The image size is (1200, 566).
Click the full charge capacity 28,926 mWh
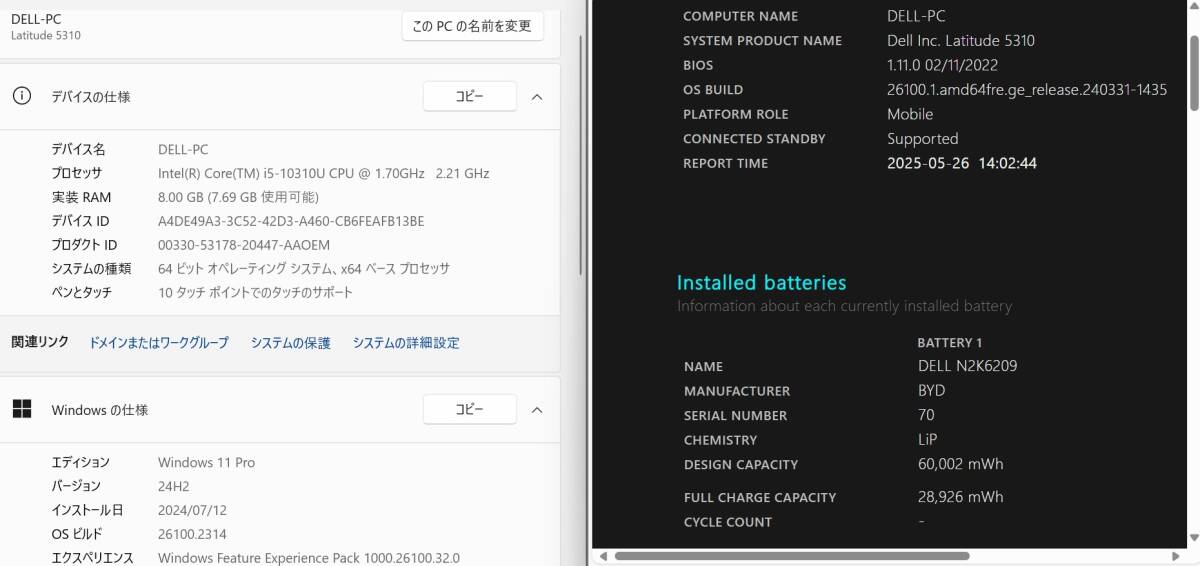[x=960, y=497]
